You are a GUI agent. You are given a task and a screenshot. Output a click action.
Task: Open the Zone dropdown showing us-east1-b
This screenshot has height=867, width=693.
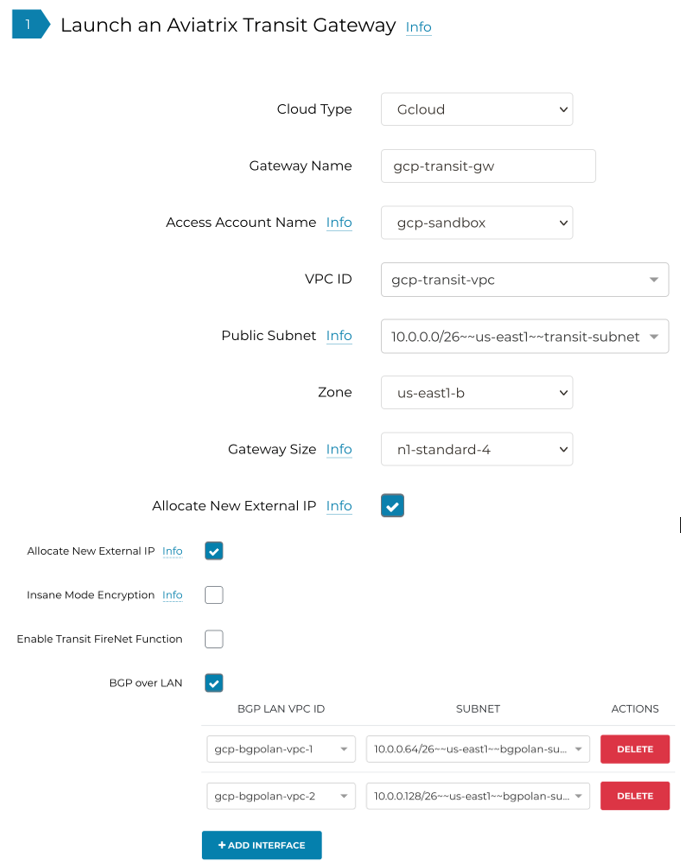click(476, 392)
